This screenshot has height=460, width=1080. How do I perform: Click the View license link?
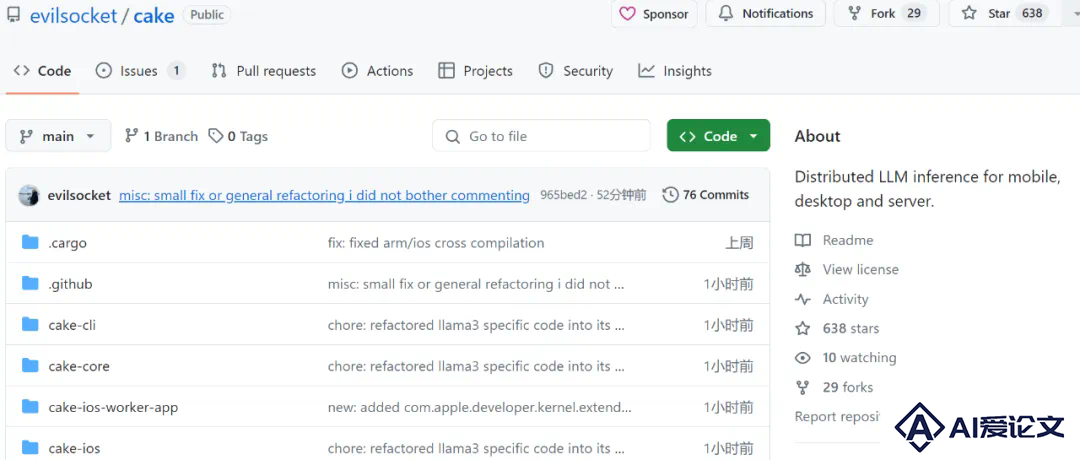(860, 269)
